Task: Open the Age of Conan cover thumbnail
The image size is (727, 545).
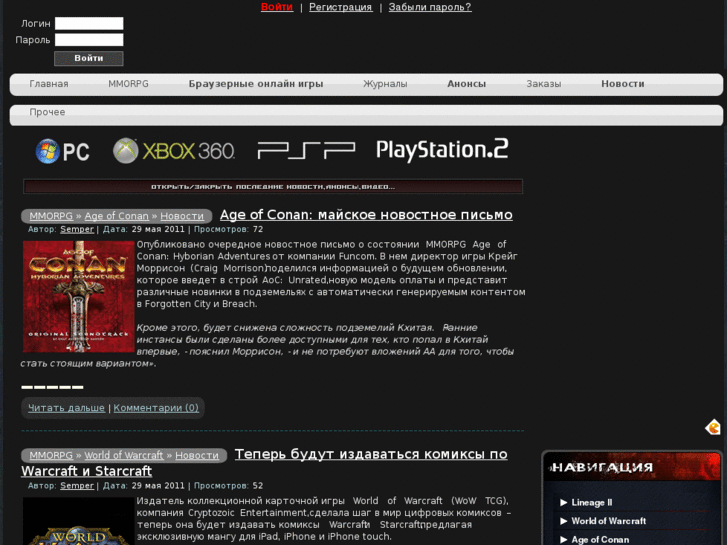Action: click(79, 296)
